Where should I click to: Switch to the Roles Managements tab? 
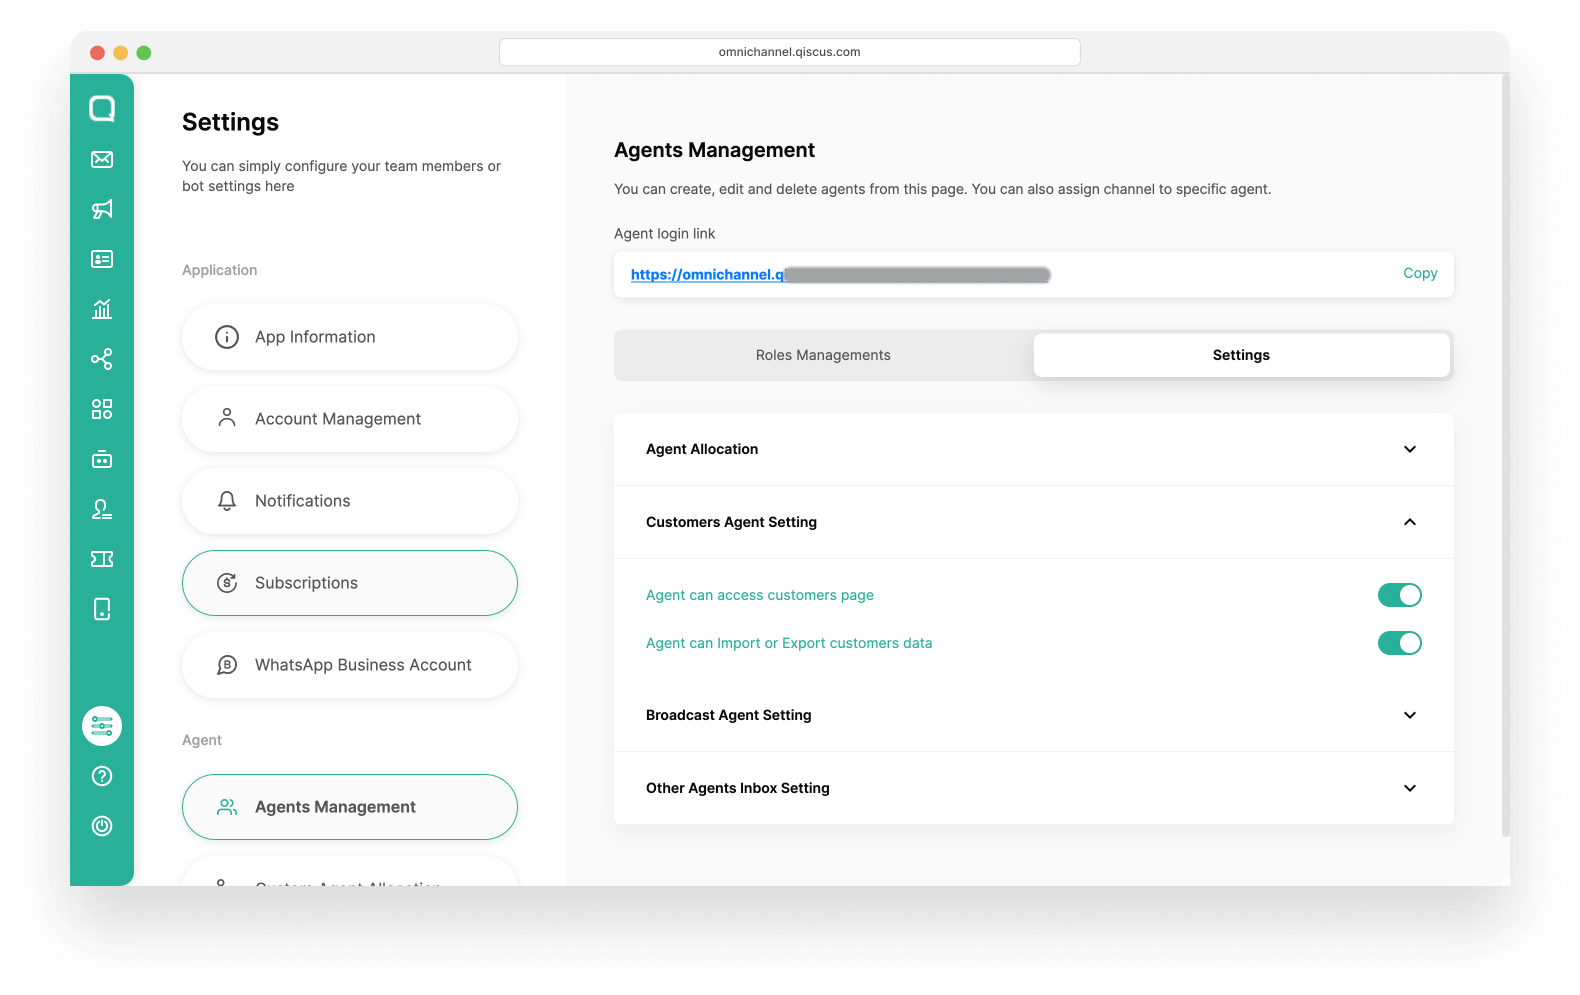[823, 355]
